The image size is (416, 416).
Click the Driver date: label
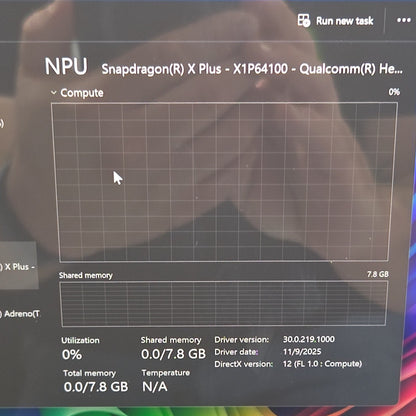pyautogui.click(x=236, y=352)
